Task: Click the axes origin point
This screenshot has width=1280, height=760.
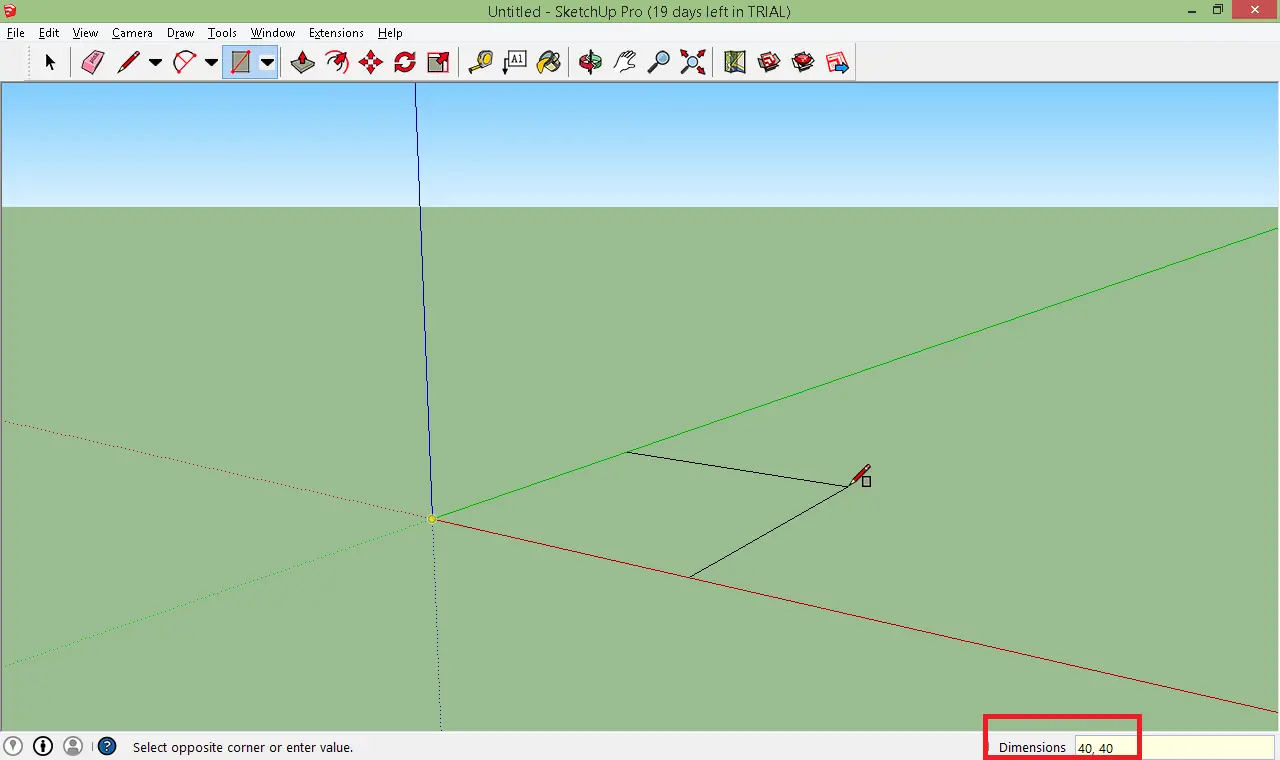Action: [x=432, y=519]
